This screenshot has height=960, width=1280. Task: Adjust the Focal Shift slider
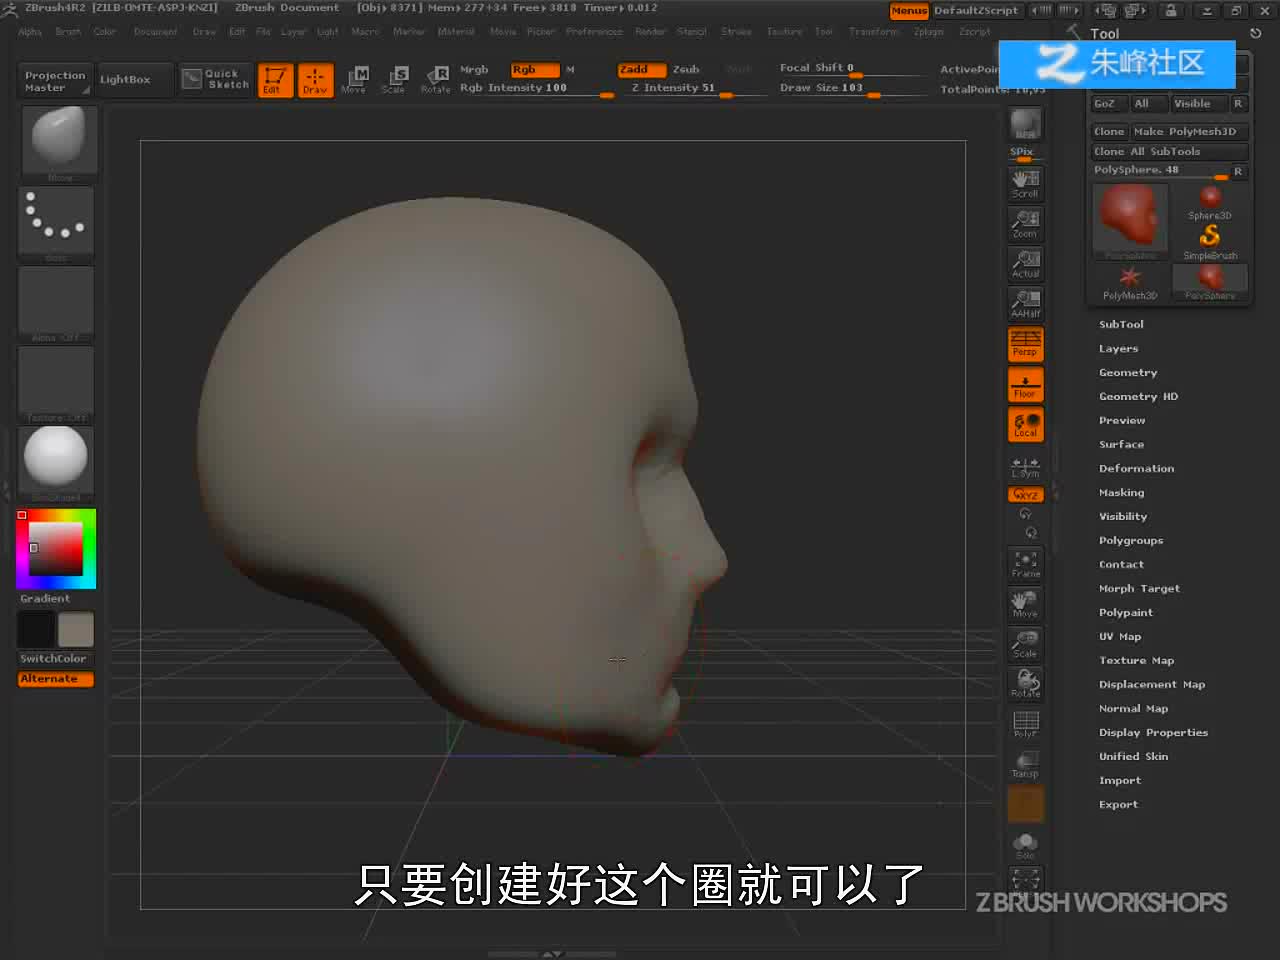(852, 69)
